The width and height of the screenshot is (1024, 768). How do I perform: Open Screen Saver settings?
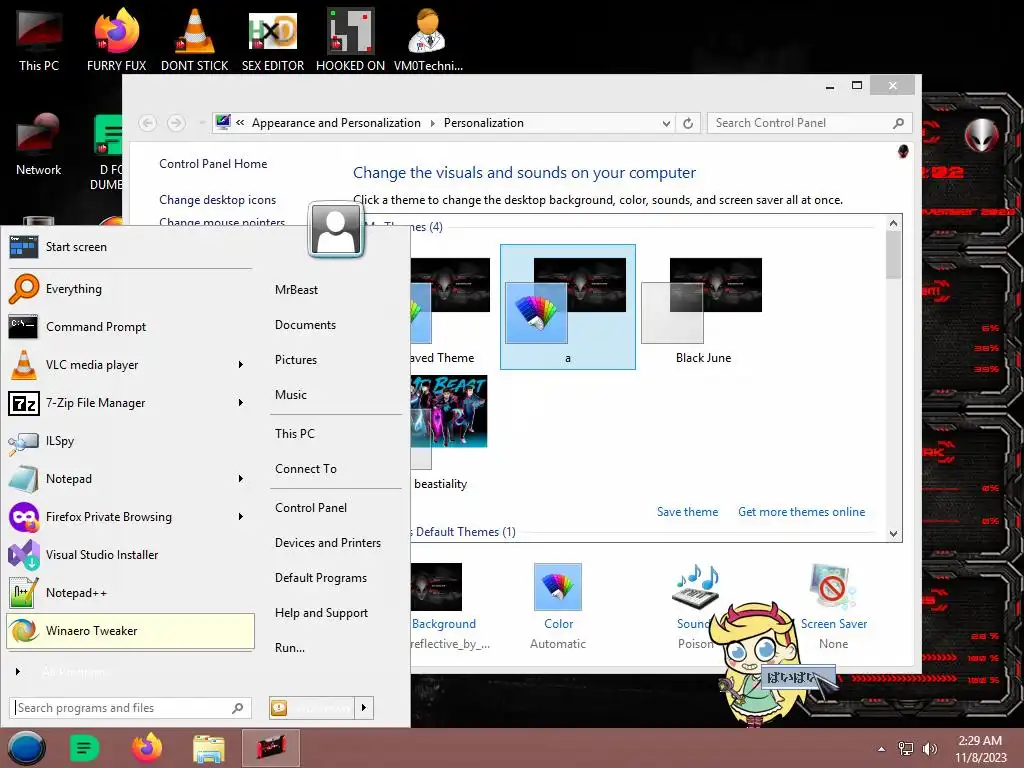pos(833,606)
